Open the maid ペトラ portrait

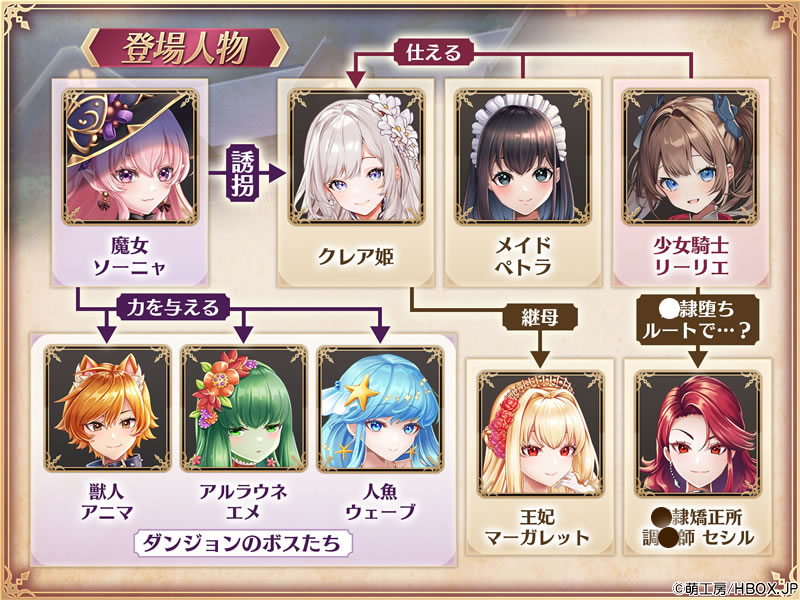tap(523, 157)
